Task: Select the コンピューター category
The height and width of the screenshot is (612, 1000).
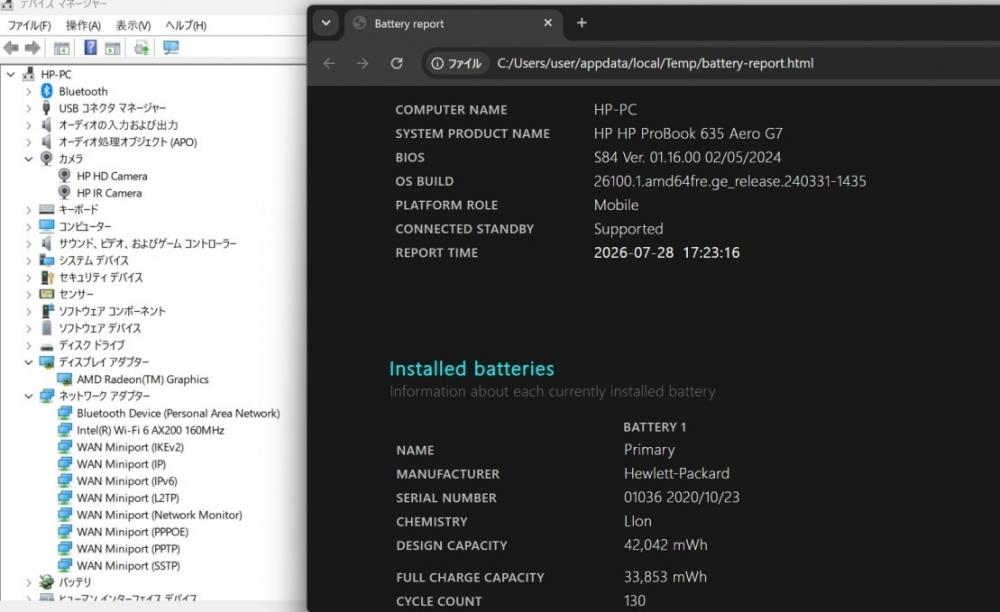Action: pos(85,227)
